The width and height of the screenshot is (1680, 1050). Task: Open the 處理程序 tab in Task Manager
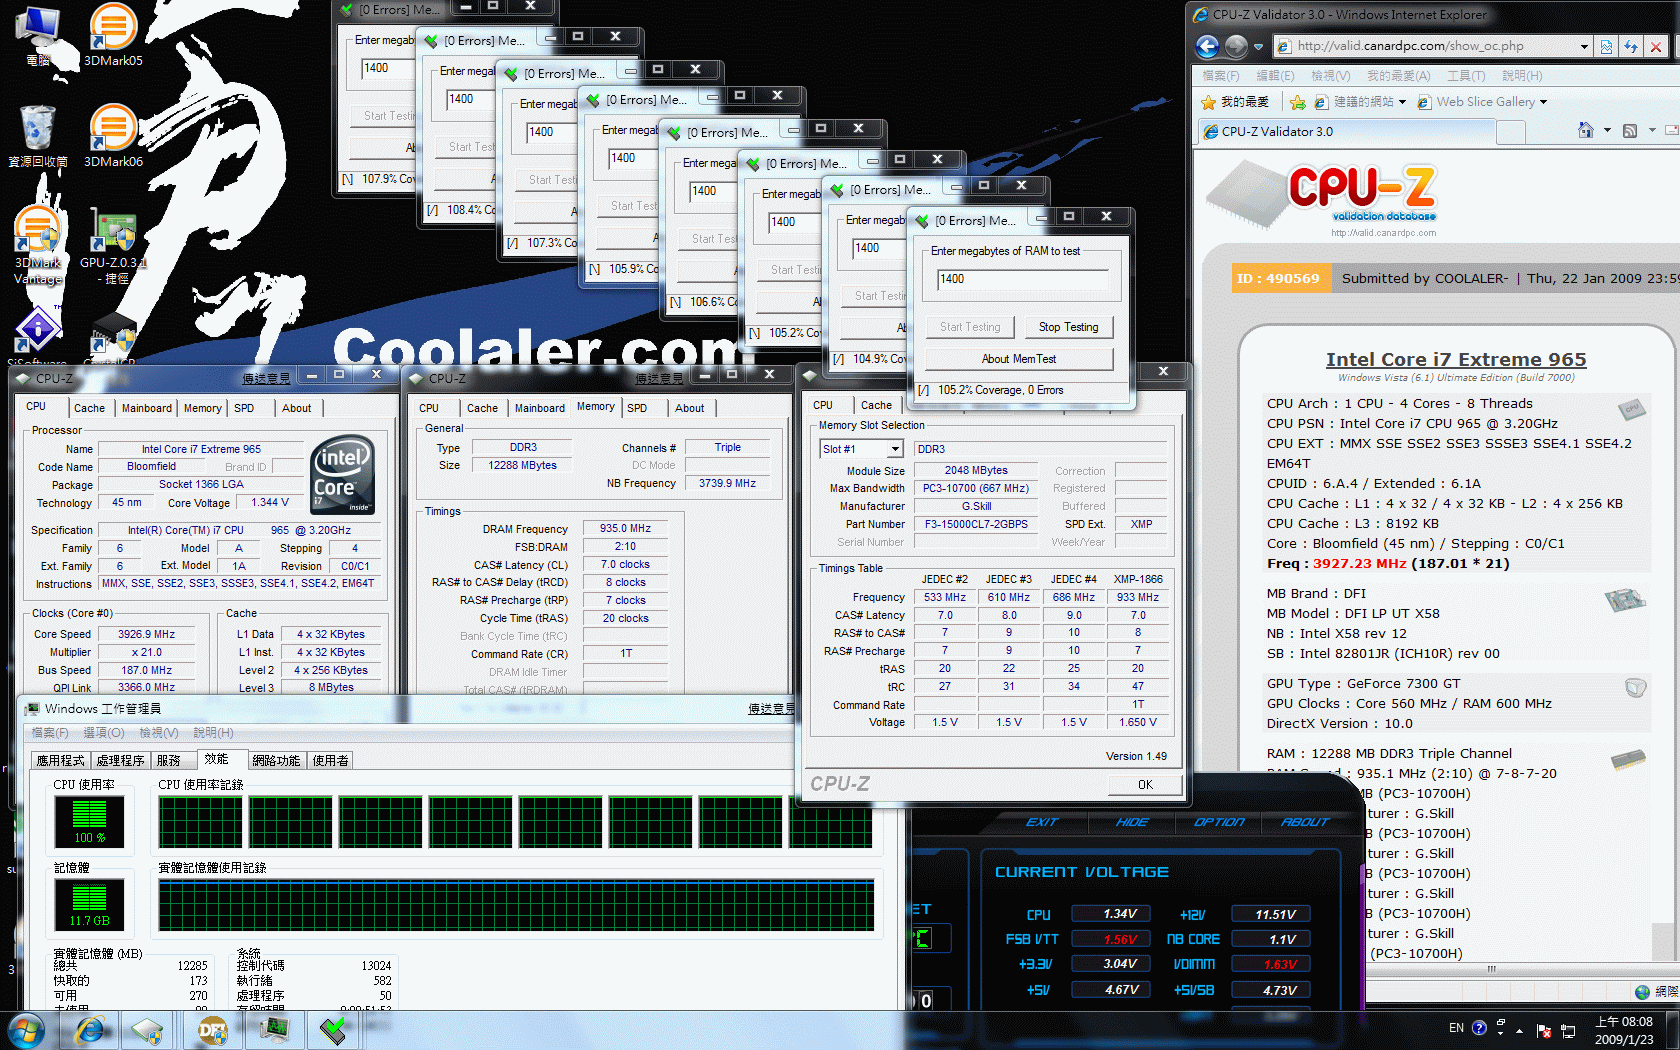120,761
